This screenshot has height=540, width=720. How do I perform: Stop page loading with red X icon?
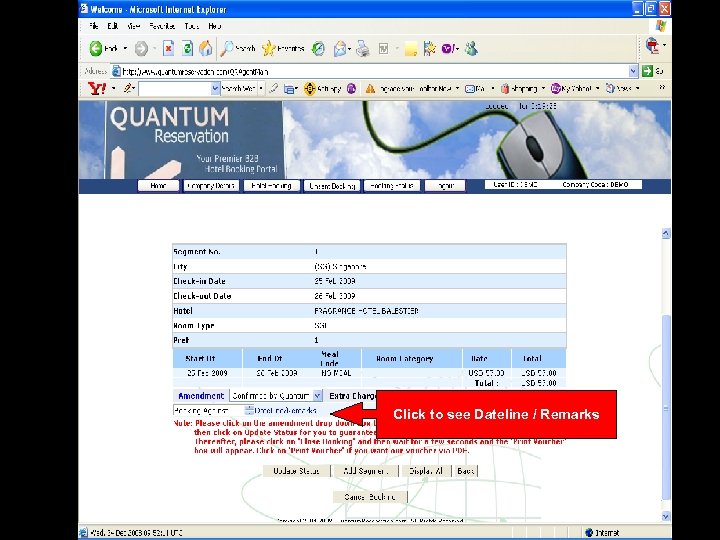coord(169,48)
